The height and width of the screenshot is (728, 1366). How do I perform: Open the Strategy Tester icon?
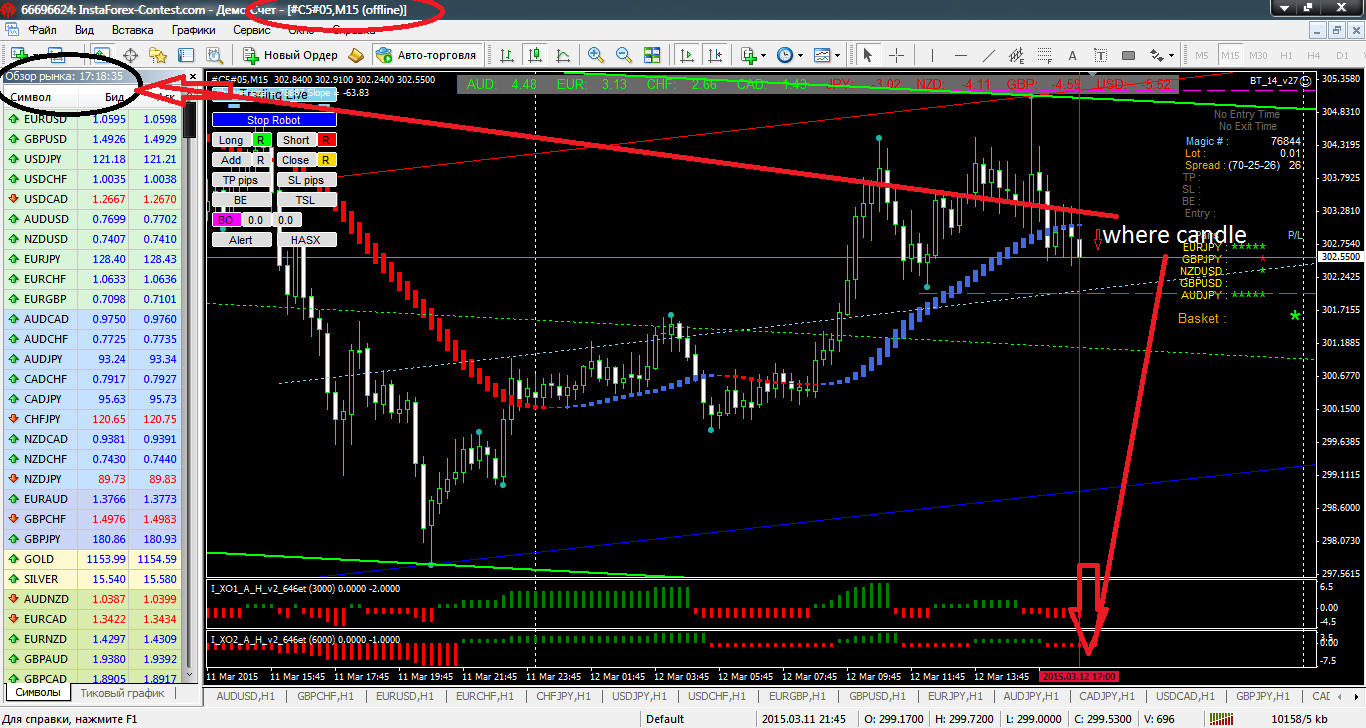(214, 54)
